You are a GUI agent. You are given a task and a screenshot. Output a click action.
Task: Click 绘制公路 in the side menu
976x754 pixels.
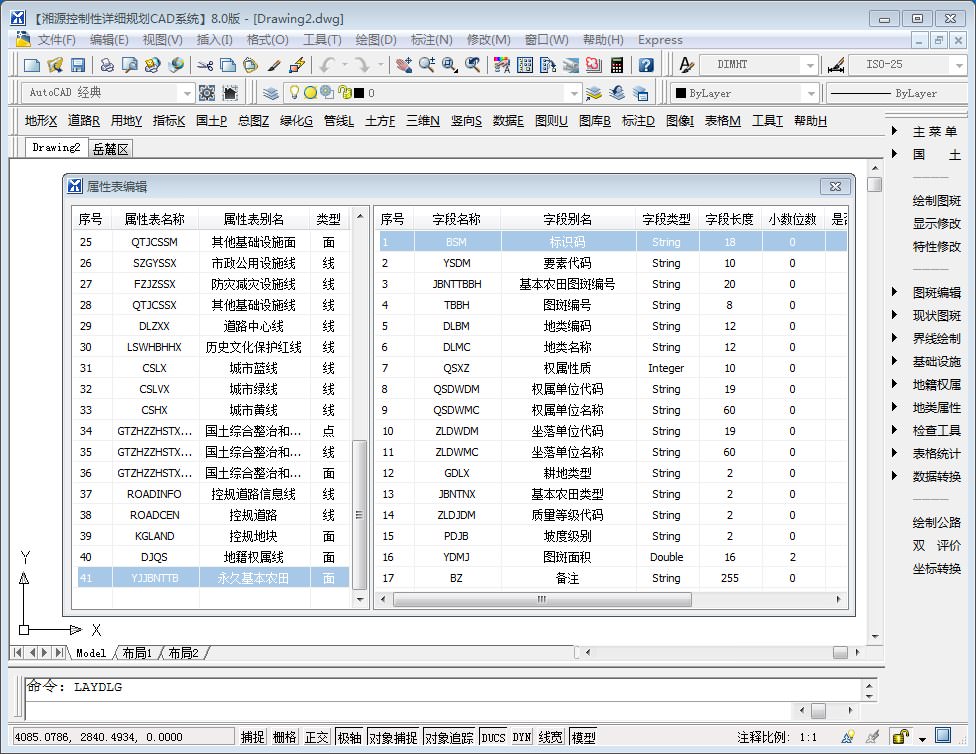937,522
